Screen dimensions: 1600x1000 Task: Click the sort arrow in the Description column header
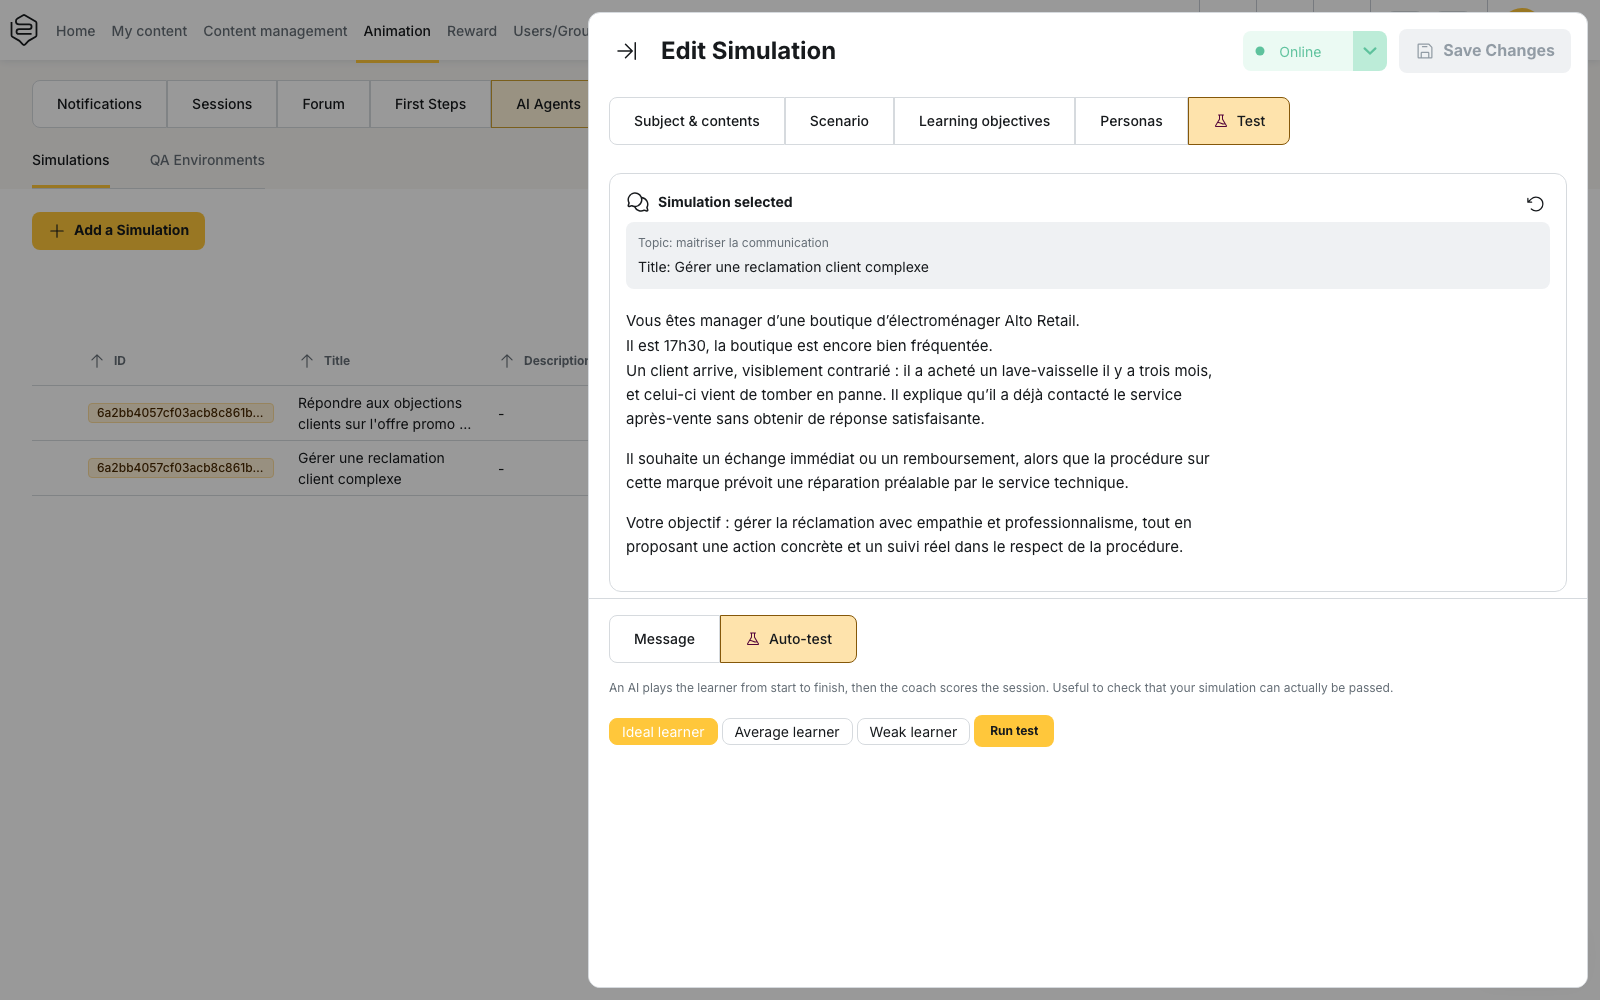(x=507, y=361)
